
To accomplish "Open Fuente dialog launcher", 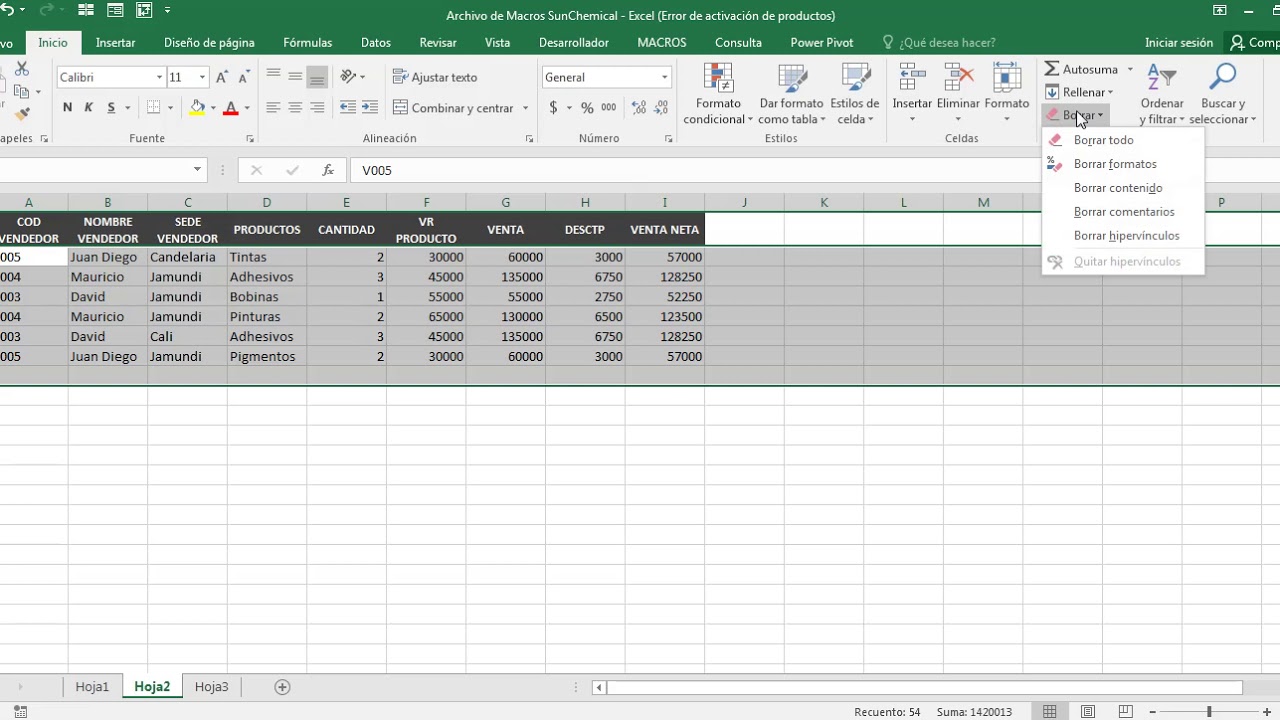I will tap(250, 139).
